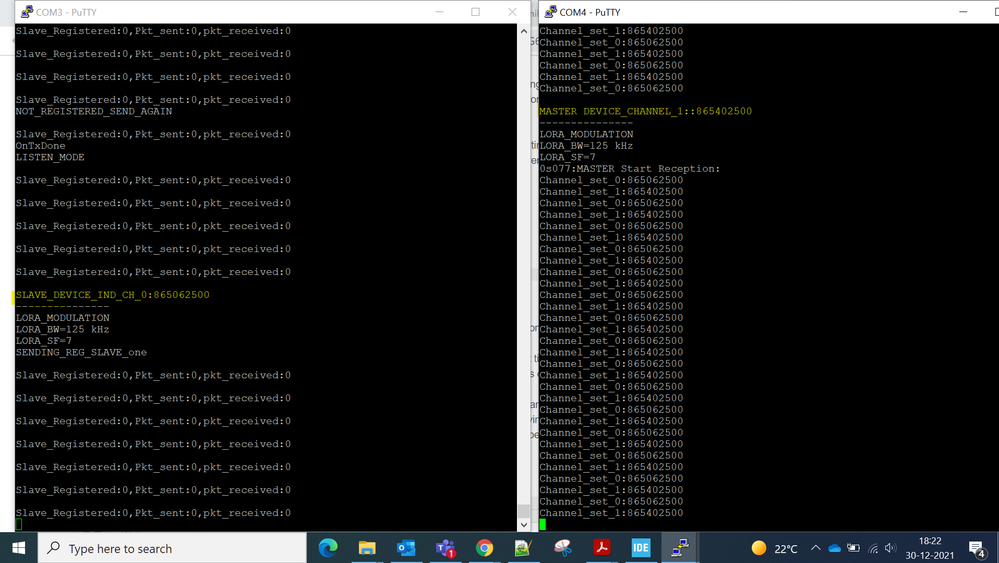Viewport: 999px width, 563px height.
Task: Click the COM3 PuTTY window icon
Action: coord(27,11)
